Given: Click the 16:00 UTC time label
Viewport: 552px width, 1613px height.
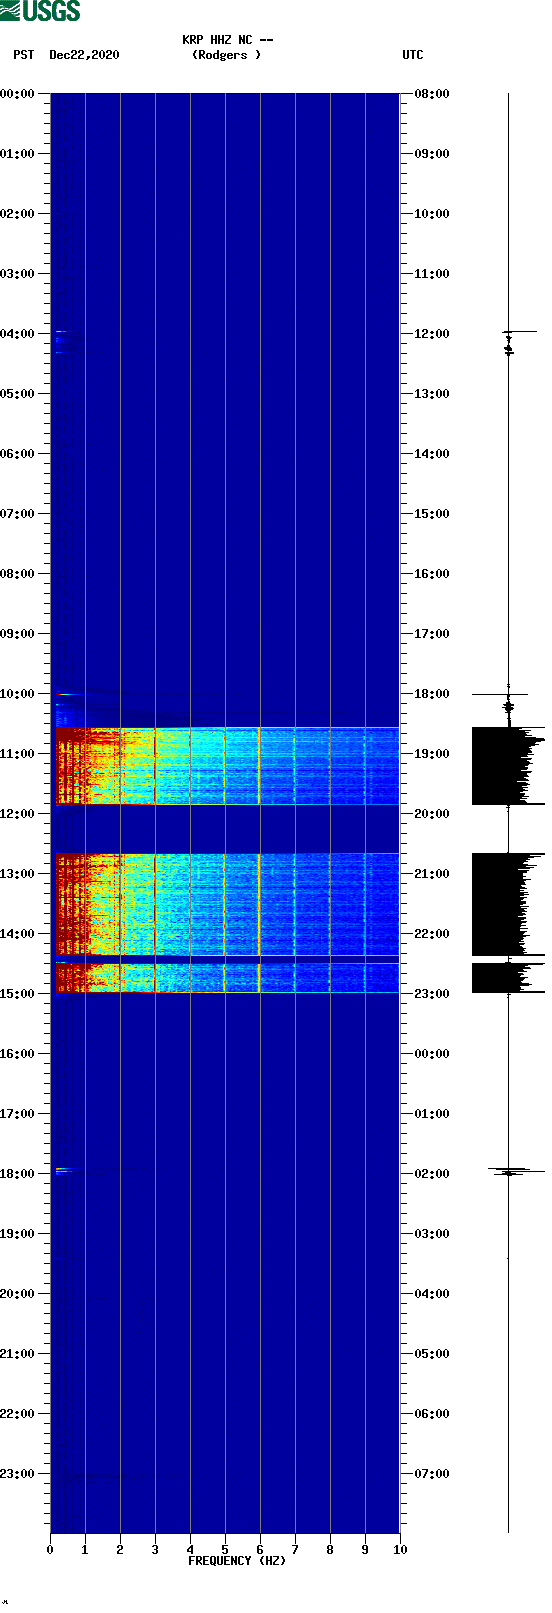Looking at the screenshot, I should 432,574.
